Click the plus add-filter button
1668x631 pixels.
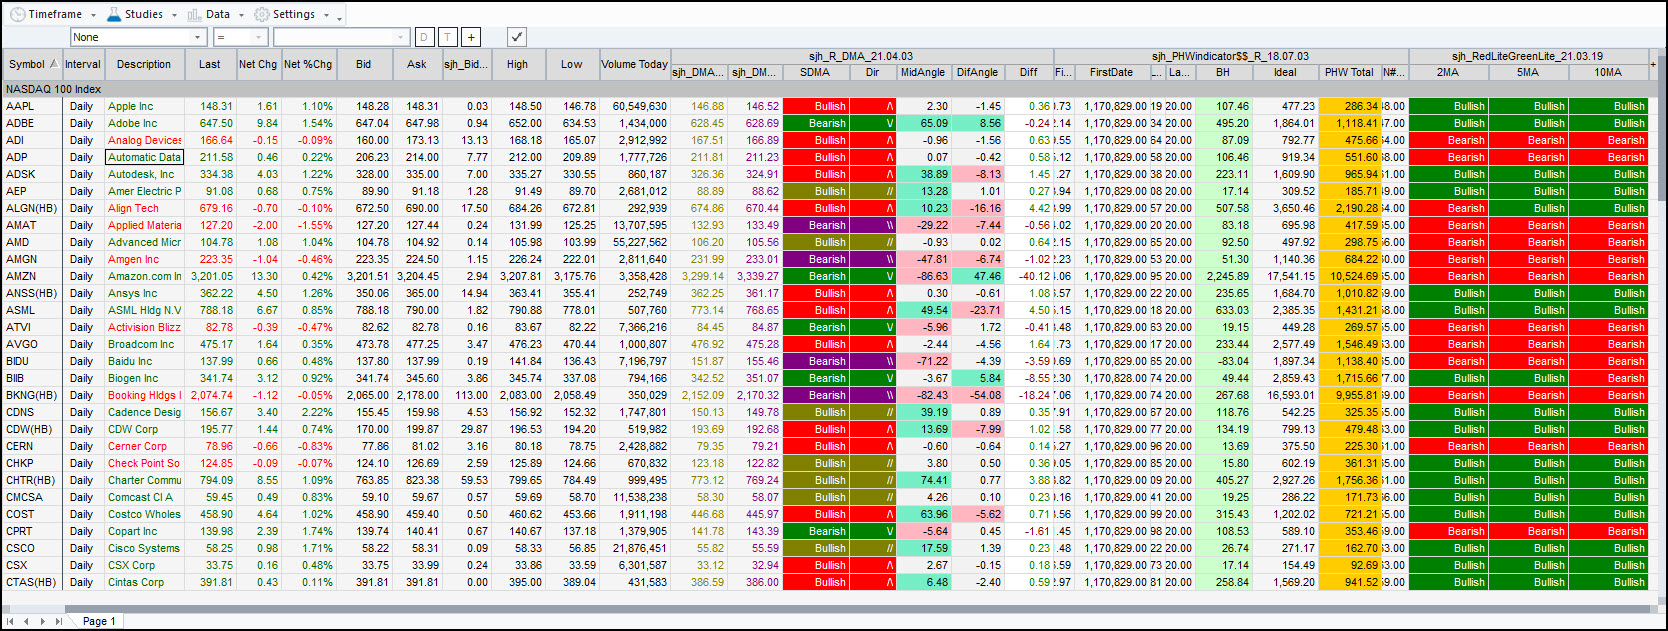(x=471, y=37)
